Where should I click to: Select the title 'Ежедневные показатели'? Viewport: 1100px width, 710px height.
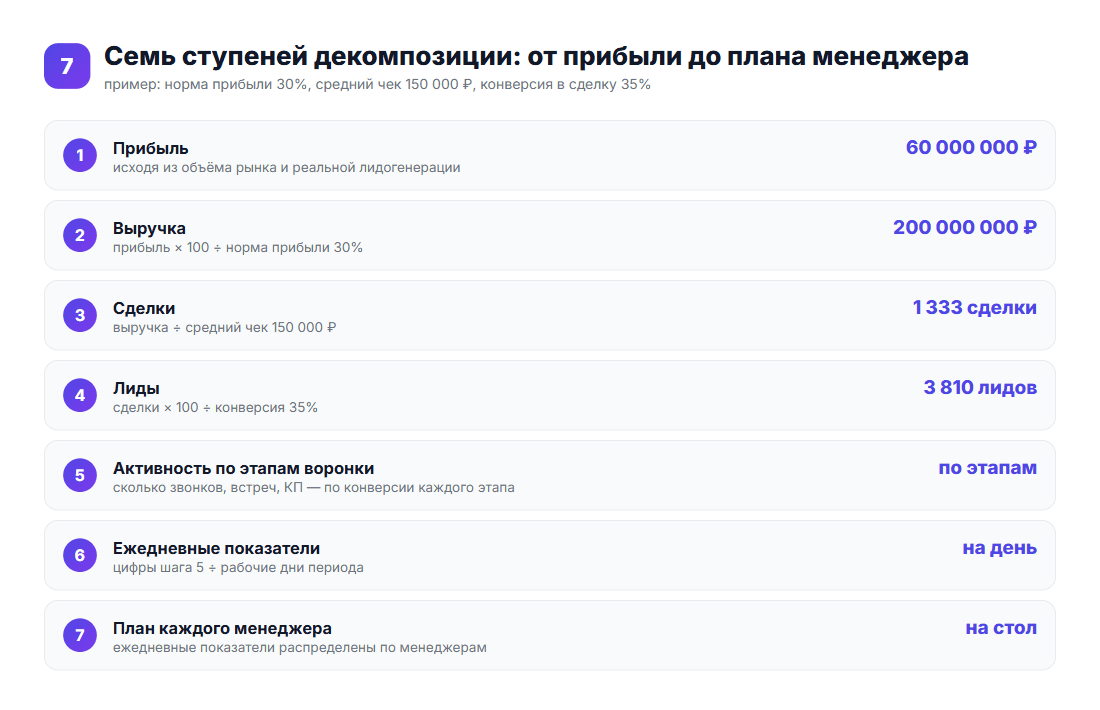(x=216, y=549)
